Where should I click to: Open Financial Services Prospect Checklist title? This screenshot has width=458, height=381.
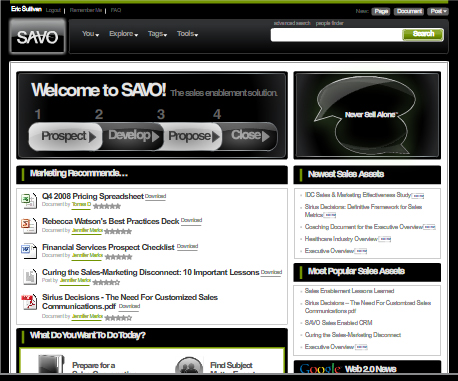click(108, 247)
